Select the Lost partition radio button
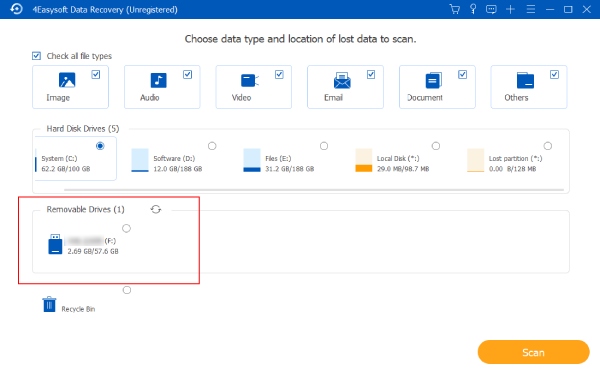This screenshot has height=377, width=600. (x=548, y=146)
